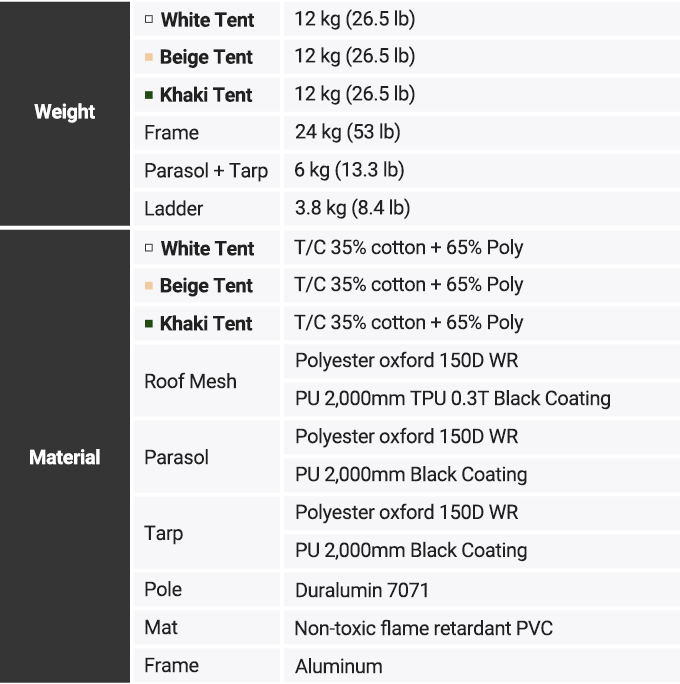The width and height of the screenshot is (680, 684).
Task: Select the khaki swatch in the Material section
Action: [149, 323]
